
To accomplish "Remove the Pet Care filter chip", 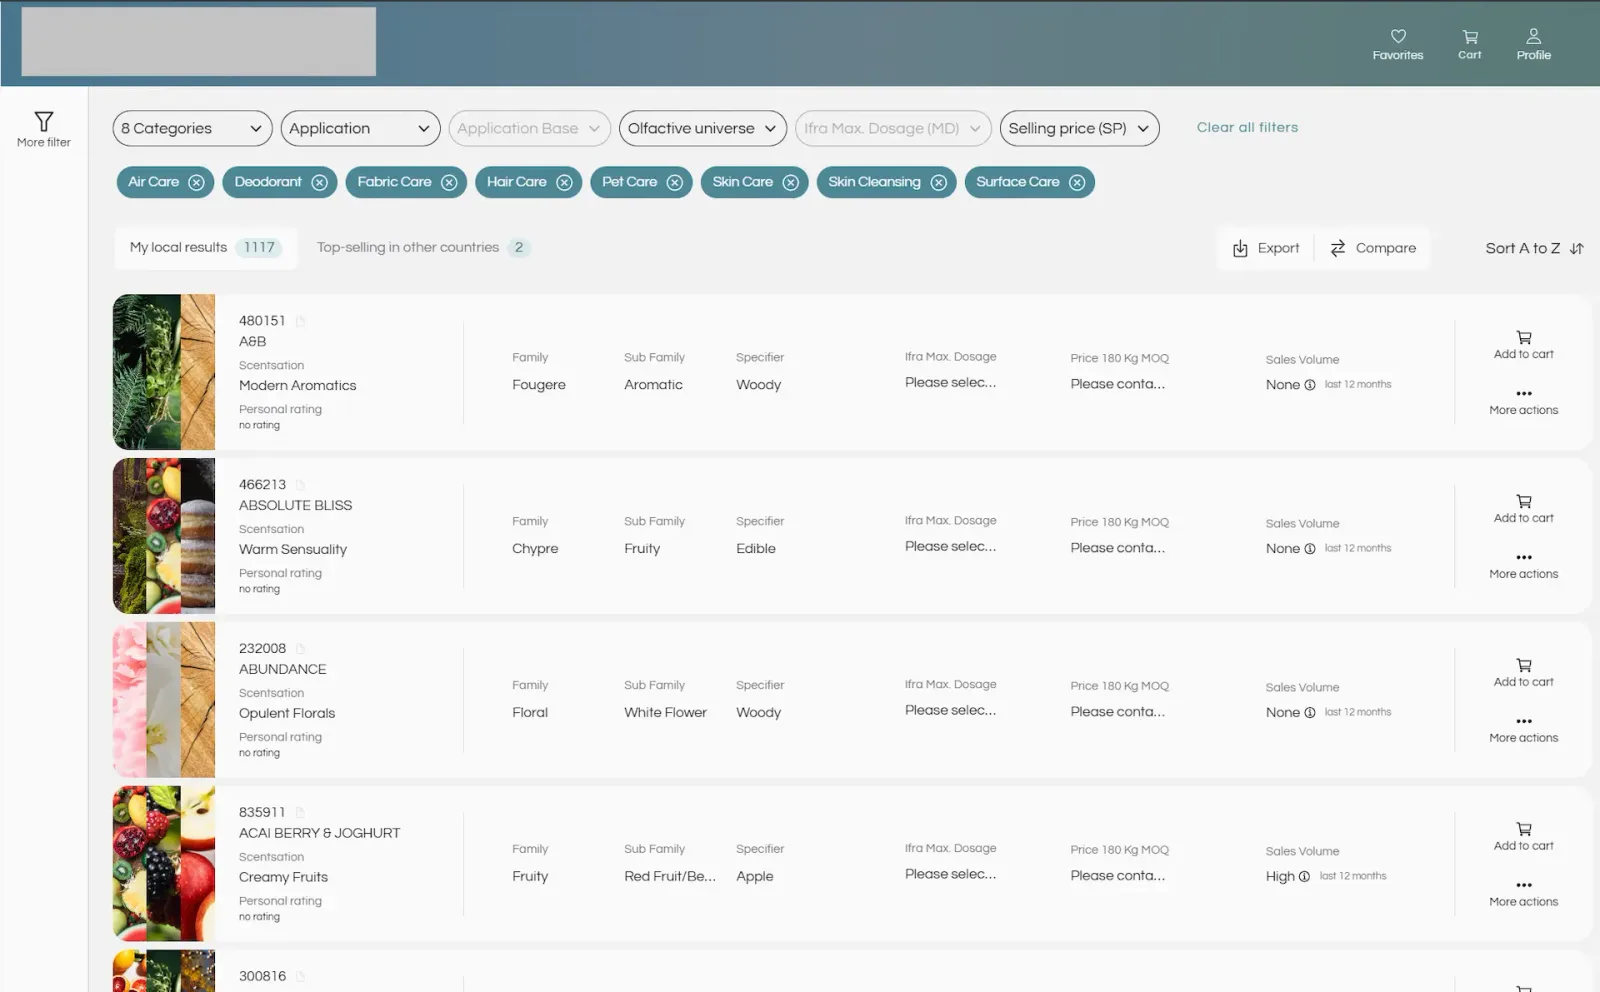I will coord(675,182).
